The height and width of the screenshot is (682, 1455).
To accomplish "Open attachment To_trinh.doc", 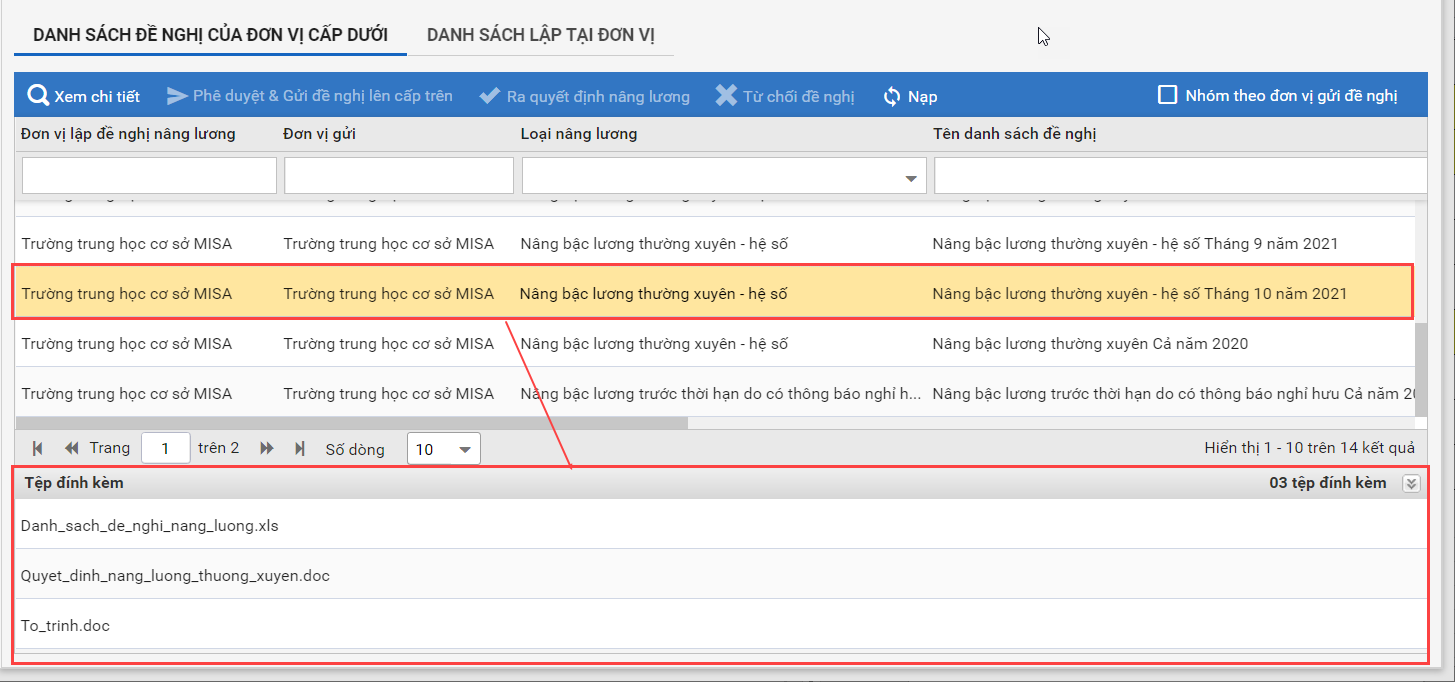I will point(66,626).
